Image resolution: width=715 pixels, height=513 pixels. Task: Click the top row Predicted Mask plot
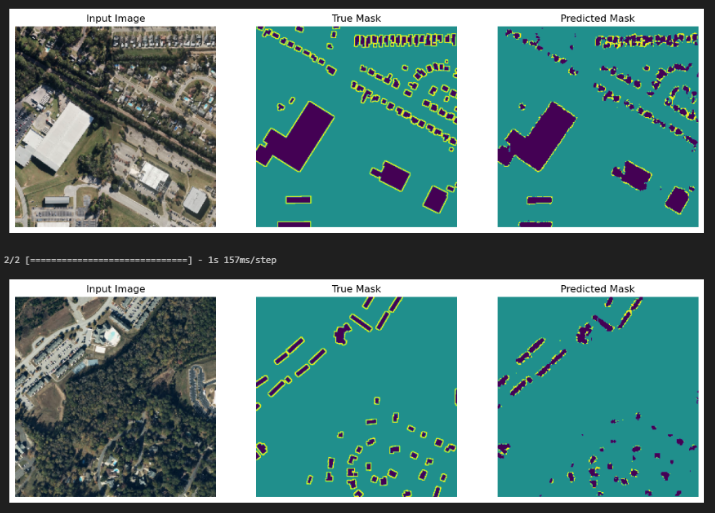pyautogui.click(x=598, y=126)
